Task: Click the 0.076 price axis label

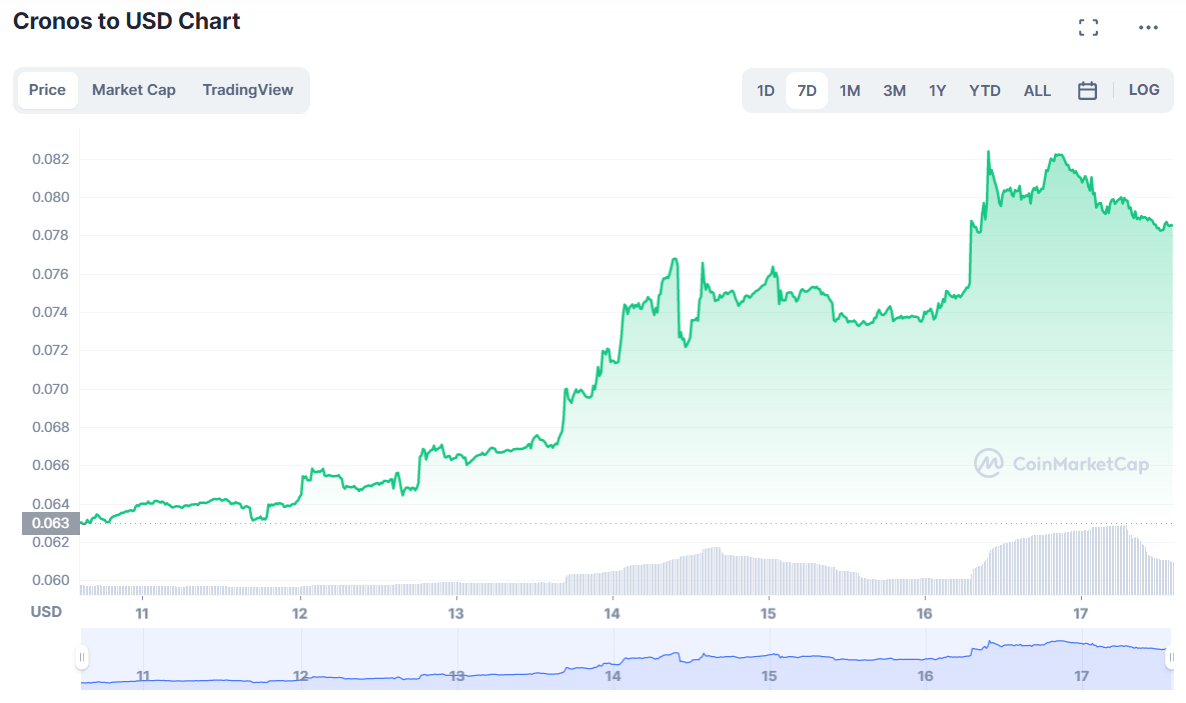Action: [51, 274]
